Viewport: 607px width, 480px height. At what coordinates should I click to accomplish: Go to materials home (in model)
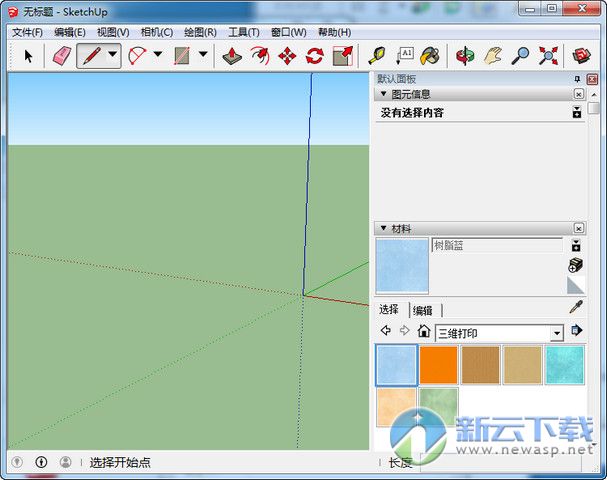click(424, 331)
